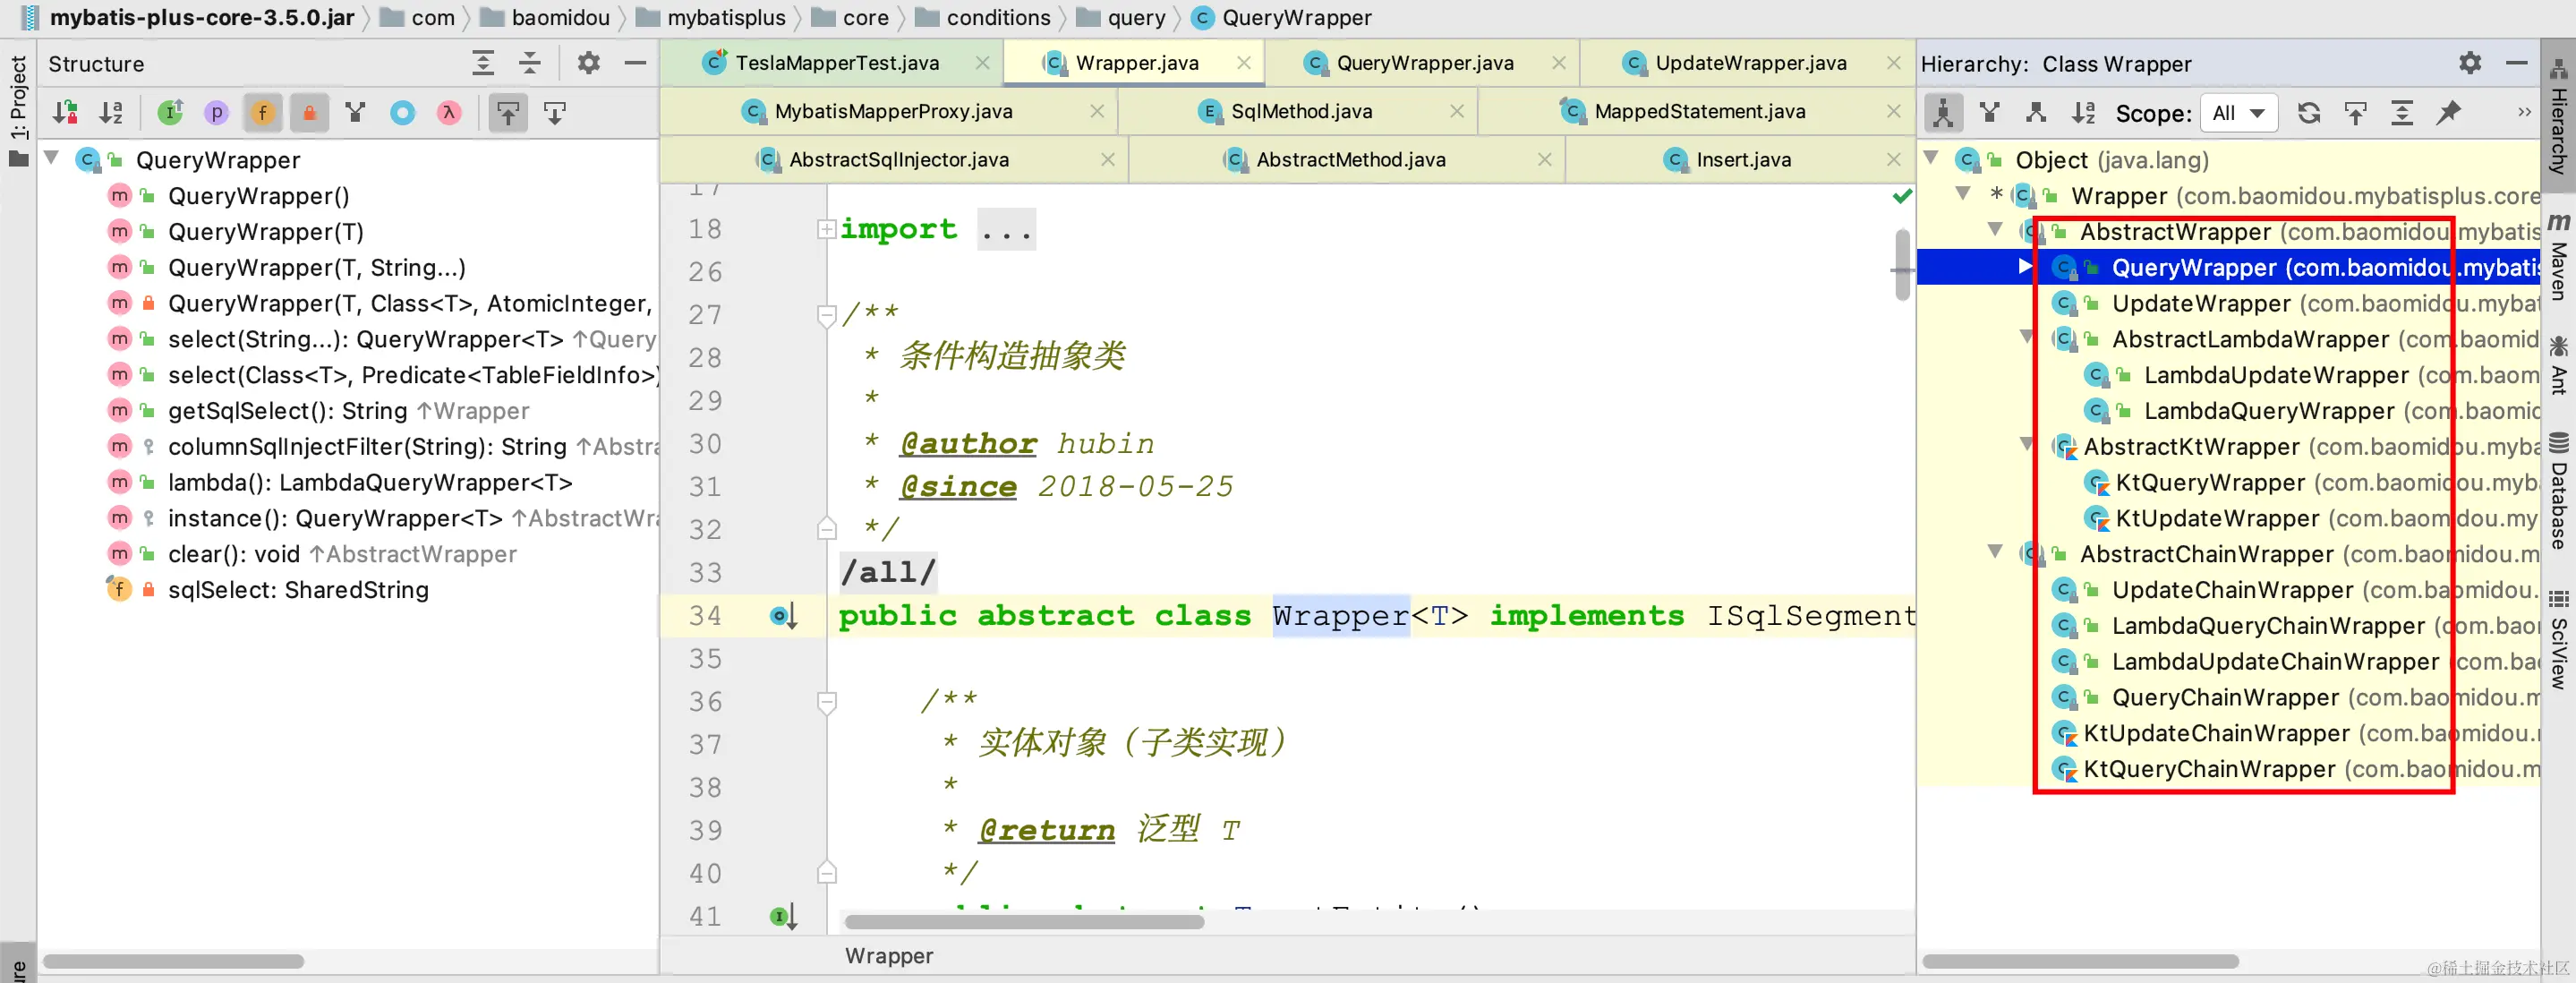Collapse the QueryWrapper root in Structure tree
Screen dimensions: 2576x983
(x=52, y=159)
